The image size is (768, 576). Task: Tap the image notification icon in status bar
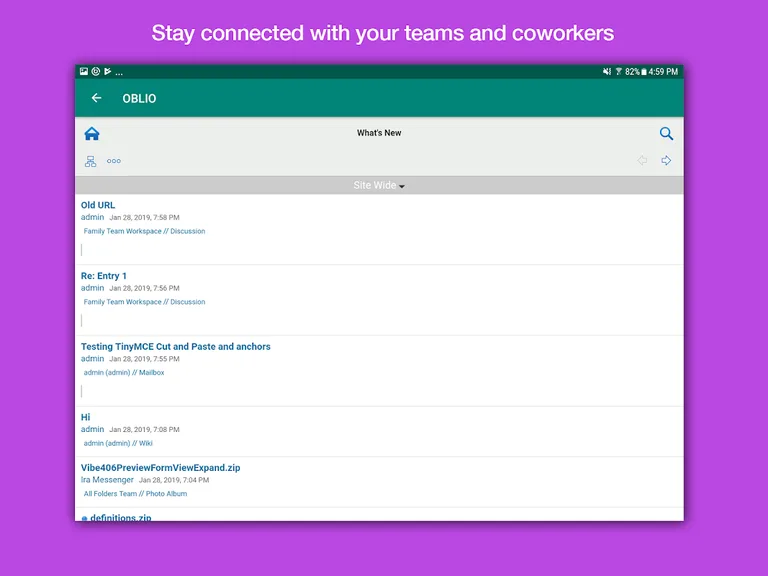(x=84, y=72)
